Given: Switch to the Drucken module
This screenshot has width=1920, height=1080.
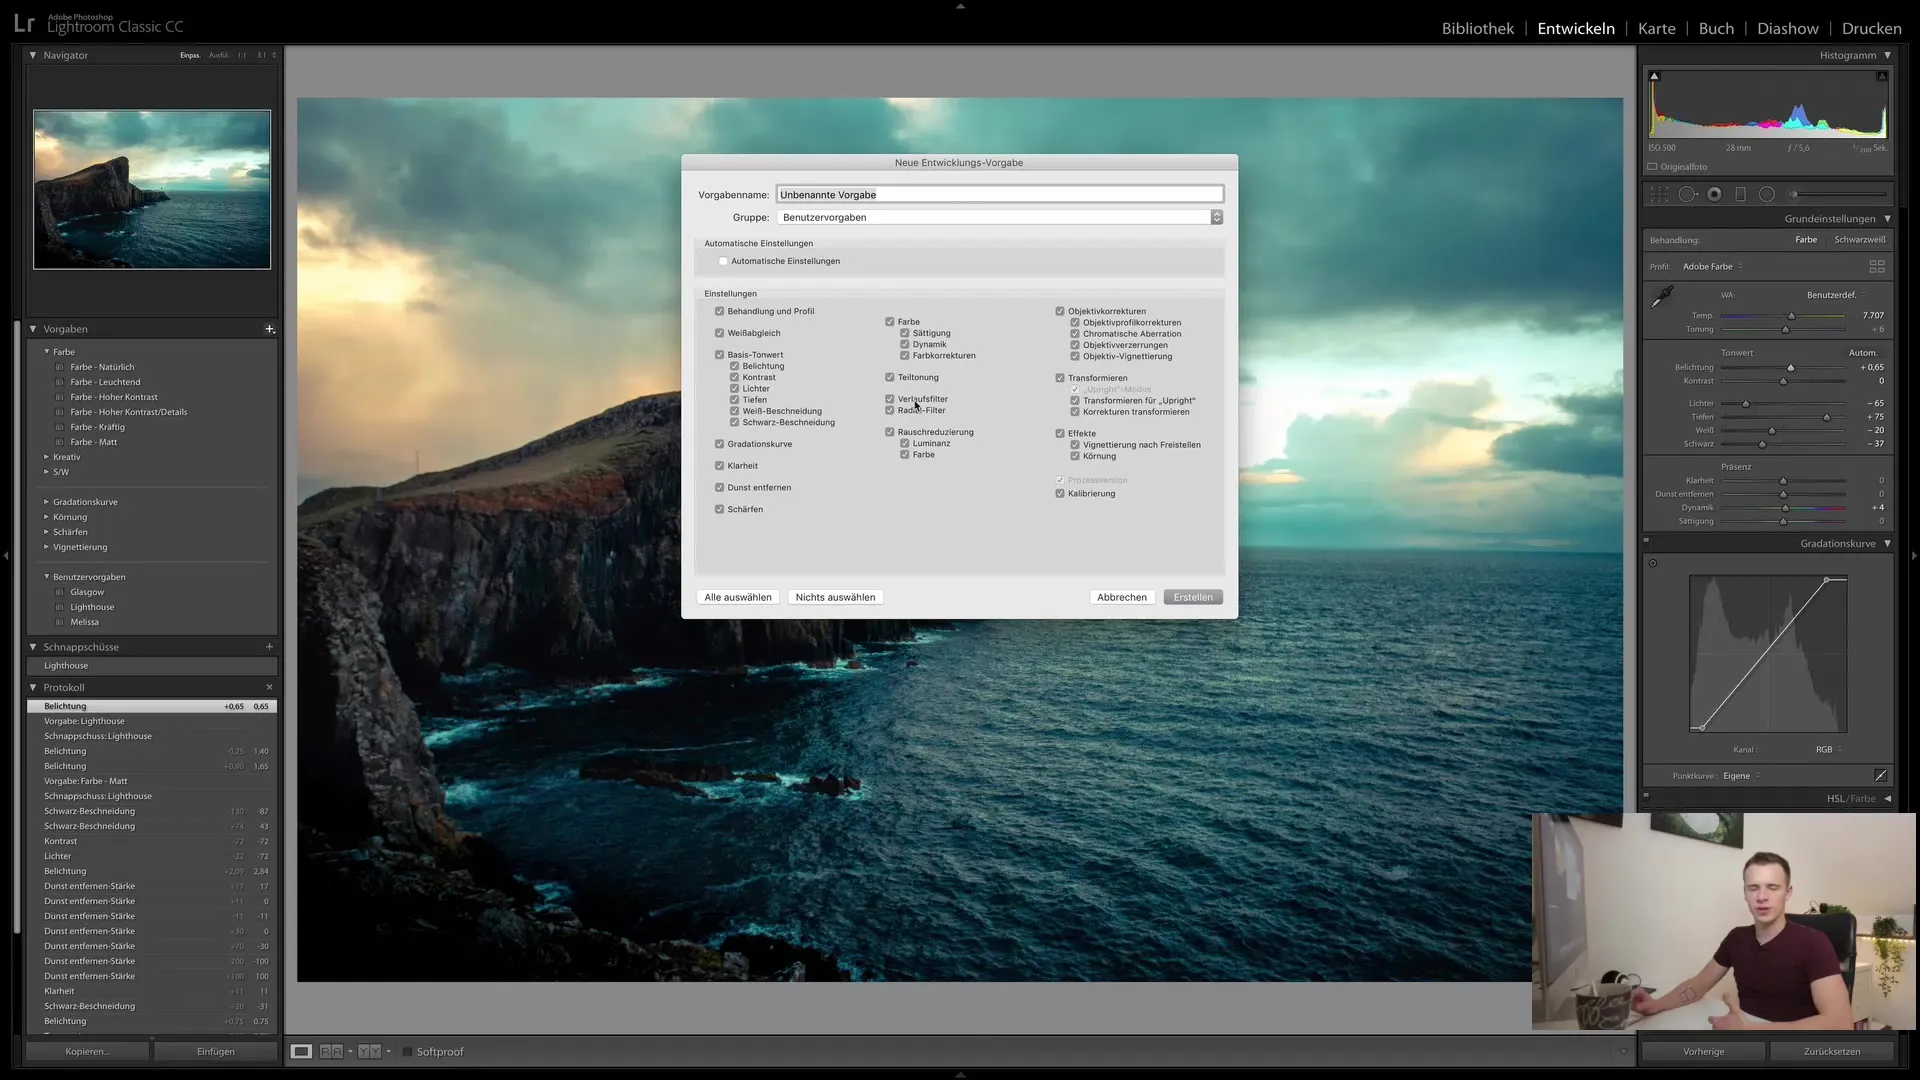Looking at the screenshot, I should coord(1872,29).
